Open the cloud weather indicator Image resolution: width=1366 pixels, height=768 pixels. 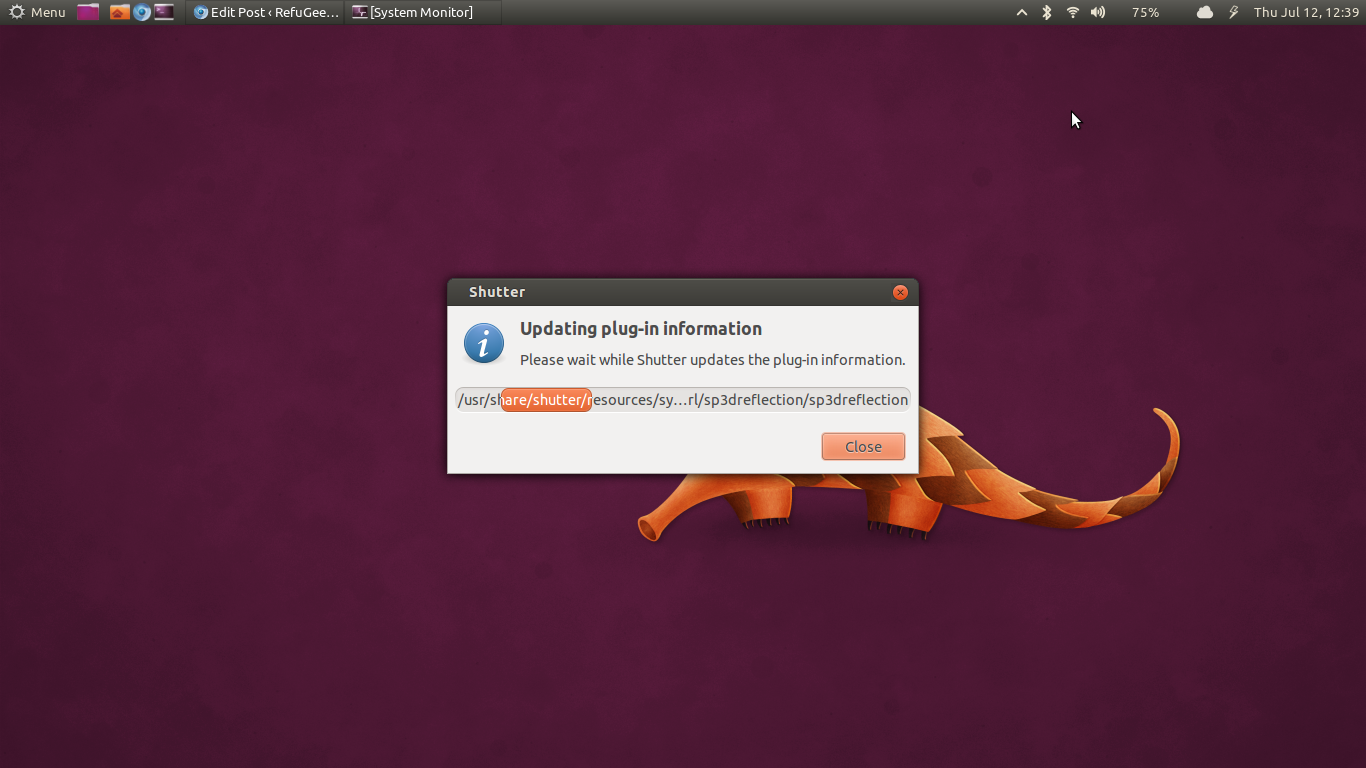(1204, 12)
